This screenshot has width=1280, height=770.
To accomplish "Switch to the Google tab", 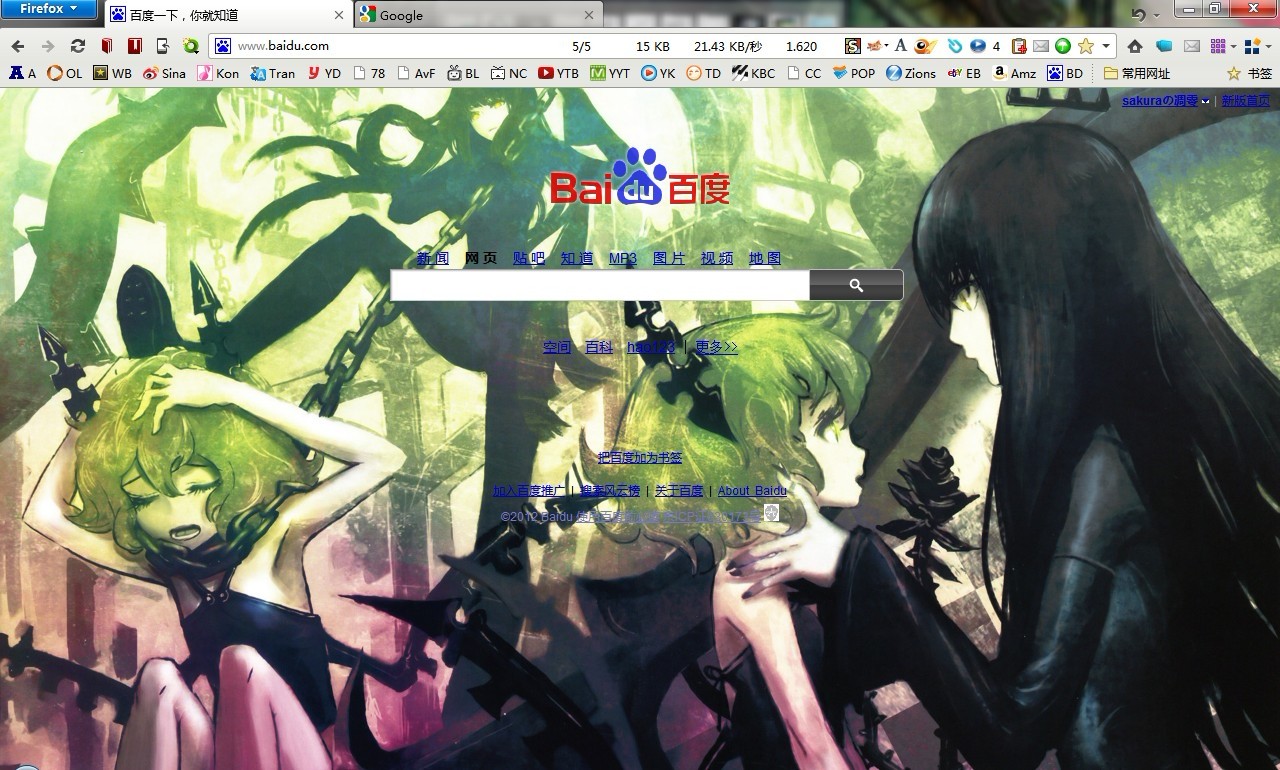I will tap(478, 15).
